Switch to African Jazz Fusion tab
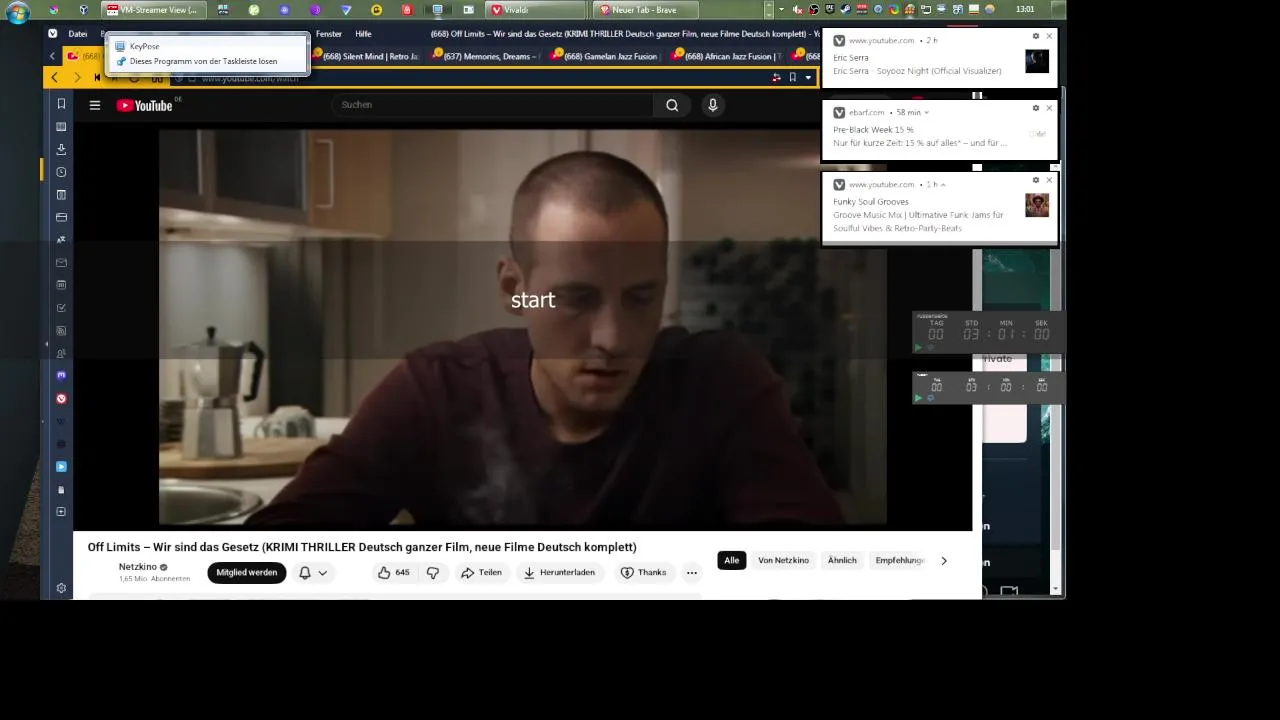The width and height of the screenshot is (1280, 720). (729, 56)
